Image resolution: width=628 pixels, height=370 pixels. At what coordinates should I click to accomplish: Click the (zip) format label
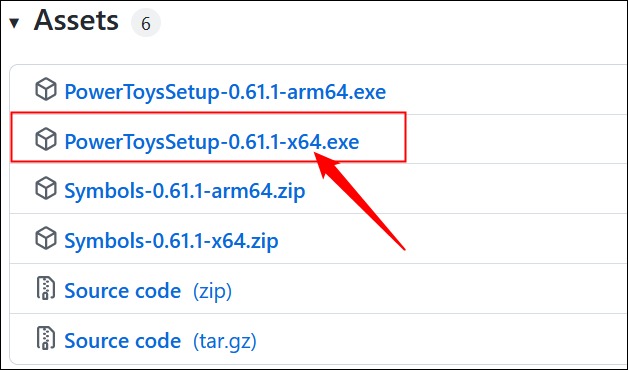coord(213,291)
